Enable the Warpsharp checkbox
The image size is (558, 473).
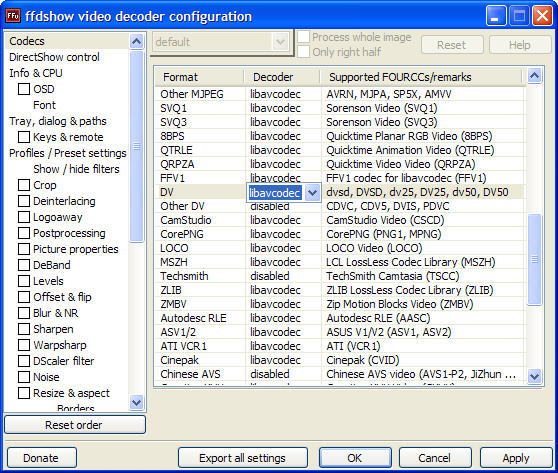tap(24, 345)
